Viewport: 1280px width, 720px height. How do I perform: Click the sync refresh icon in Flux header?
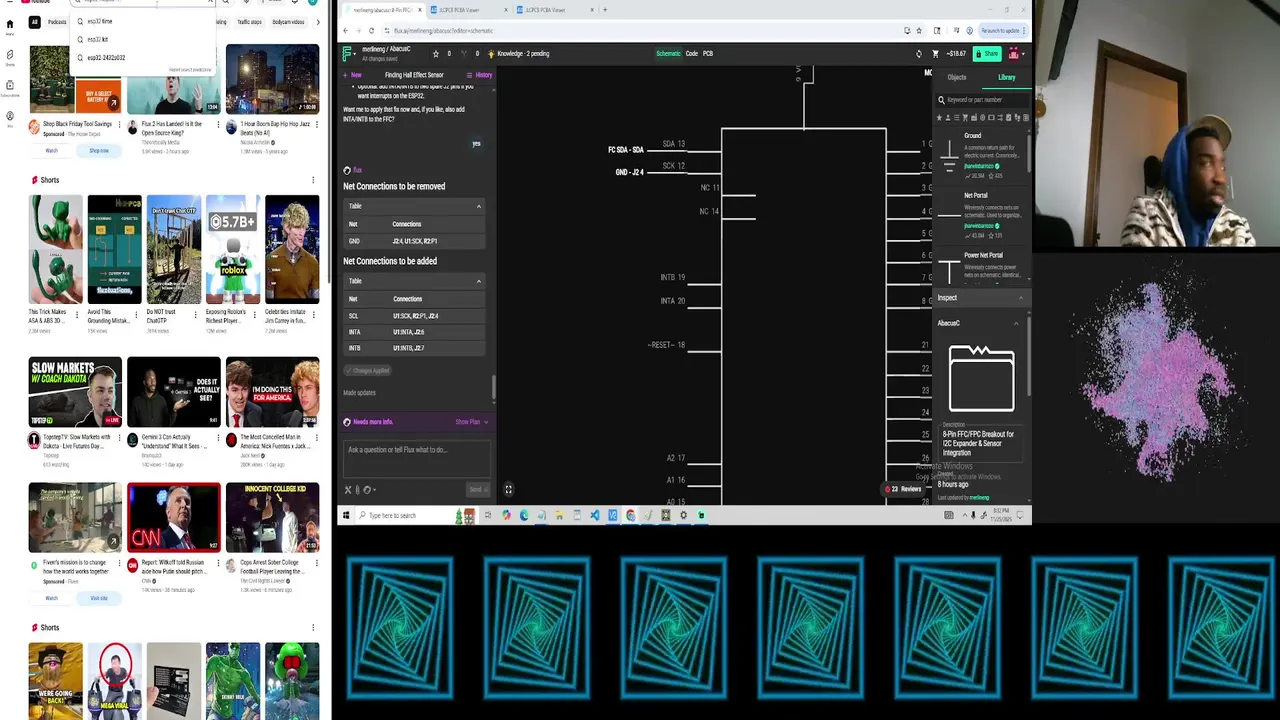click(x=919, y=54)
